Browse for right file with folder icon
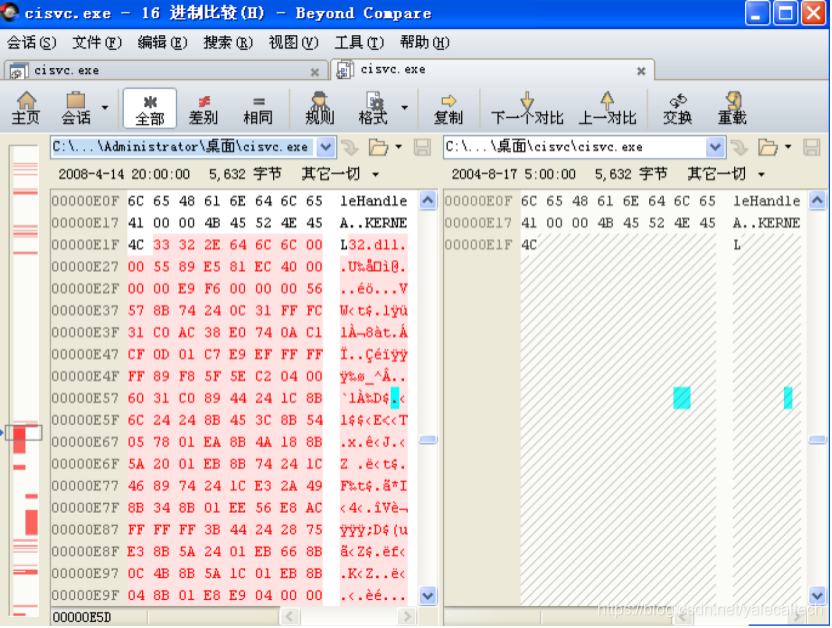The height and width of the screenshot is (628, 832). 768,147
